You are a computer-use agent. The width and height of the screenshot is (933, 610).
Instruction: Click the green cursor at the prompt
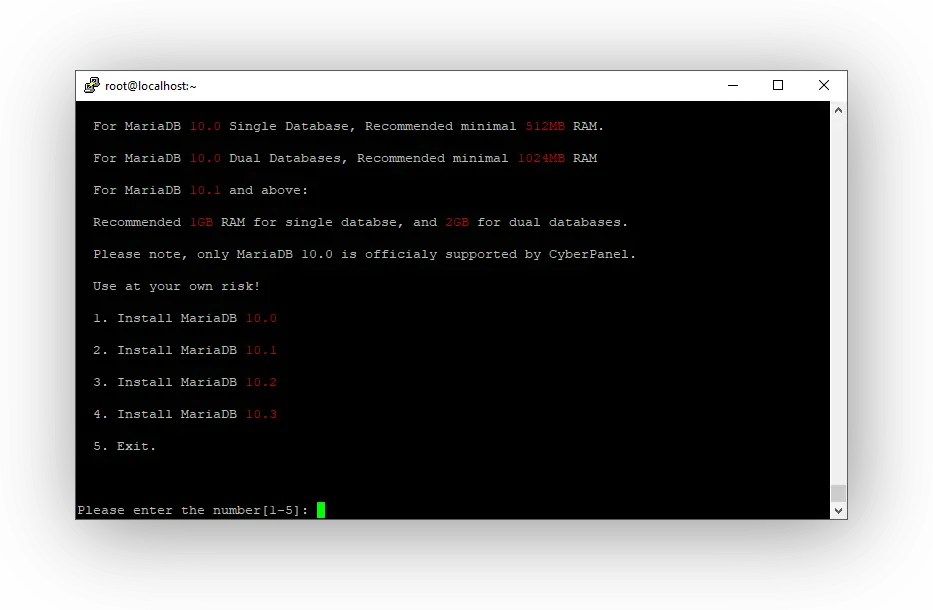321,510
